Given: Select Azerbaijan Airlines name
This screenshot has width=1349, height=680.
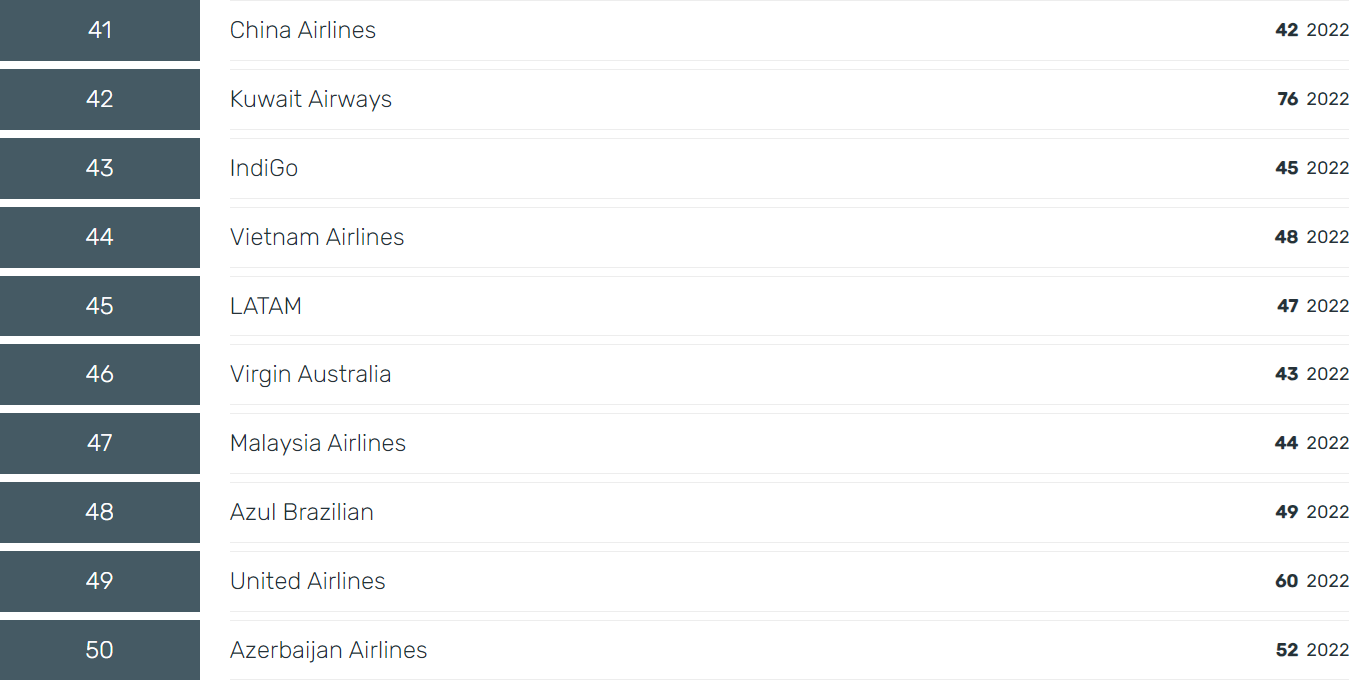Looking at the screenshot, I should (x=329, y=650).
